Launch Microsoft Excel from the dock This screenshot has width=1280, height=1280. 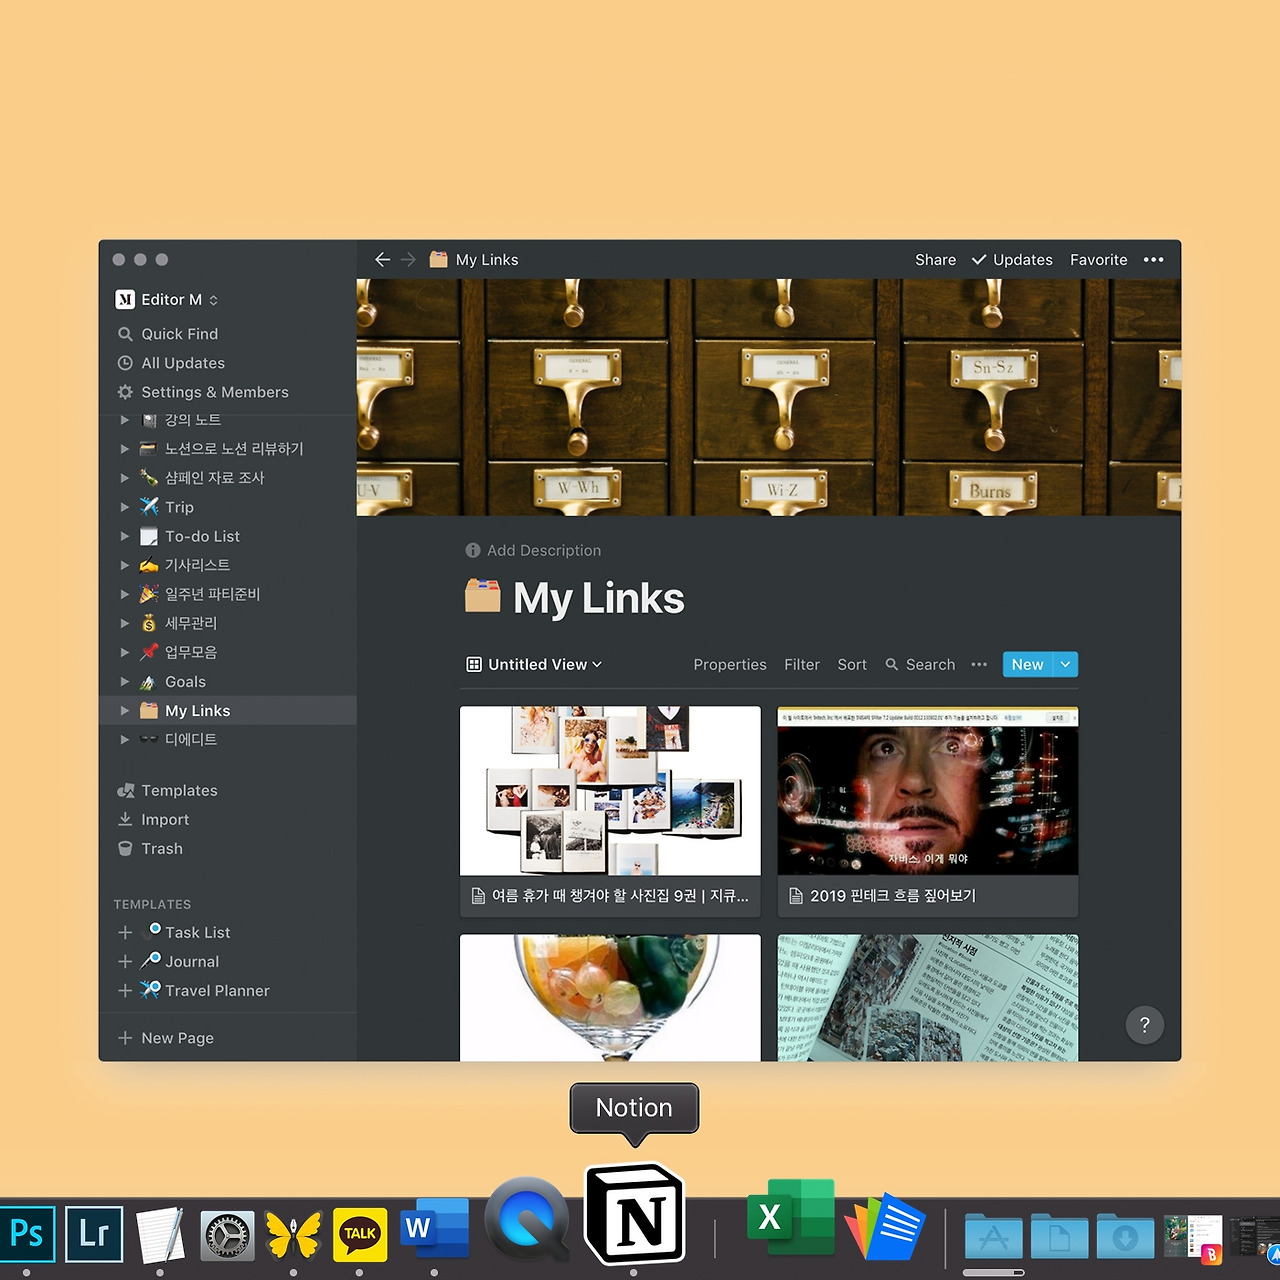pyautogui.click(x=791, y=1216)
